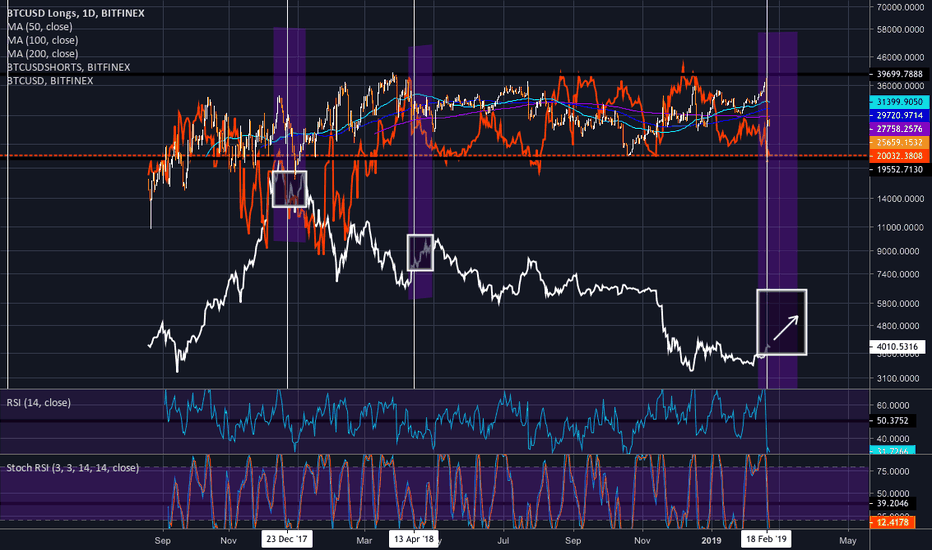Click the 'Mar' time axis label
The height and width of the screenshot is (550, 932).
[x=364, y=540]
